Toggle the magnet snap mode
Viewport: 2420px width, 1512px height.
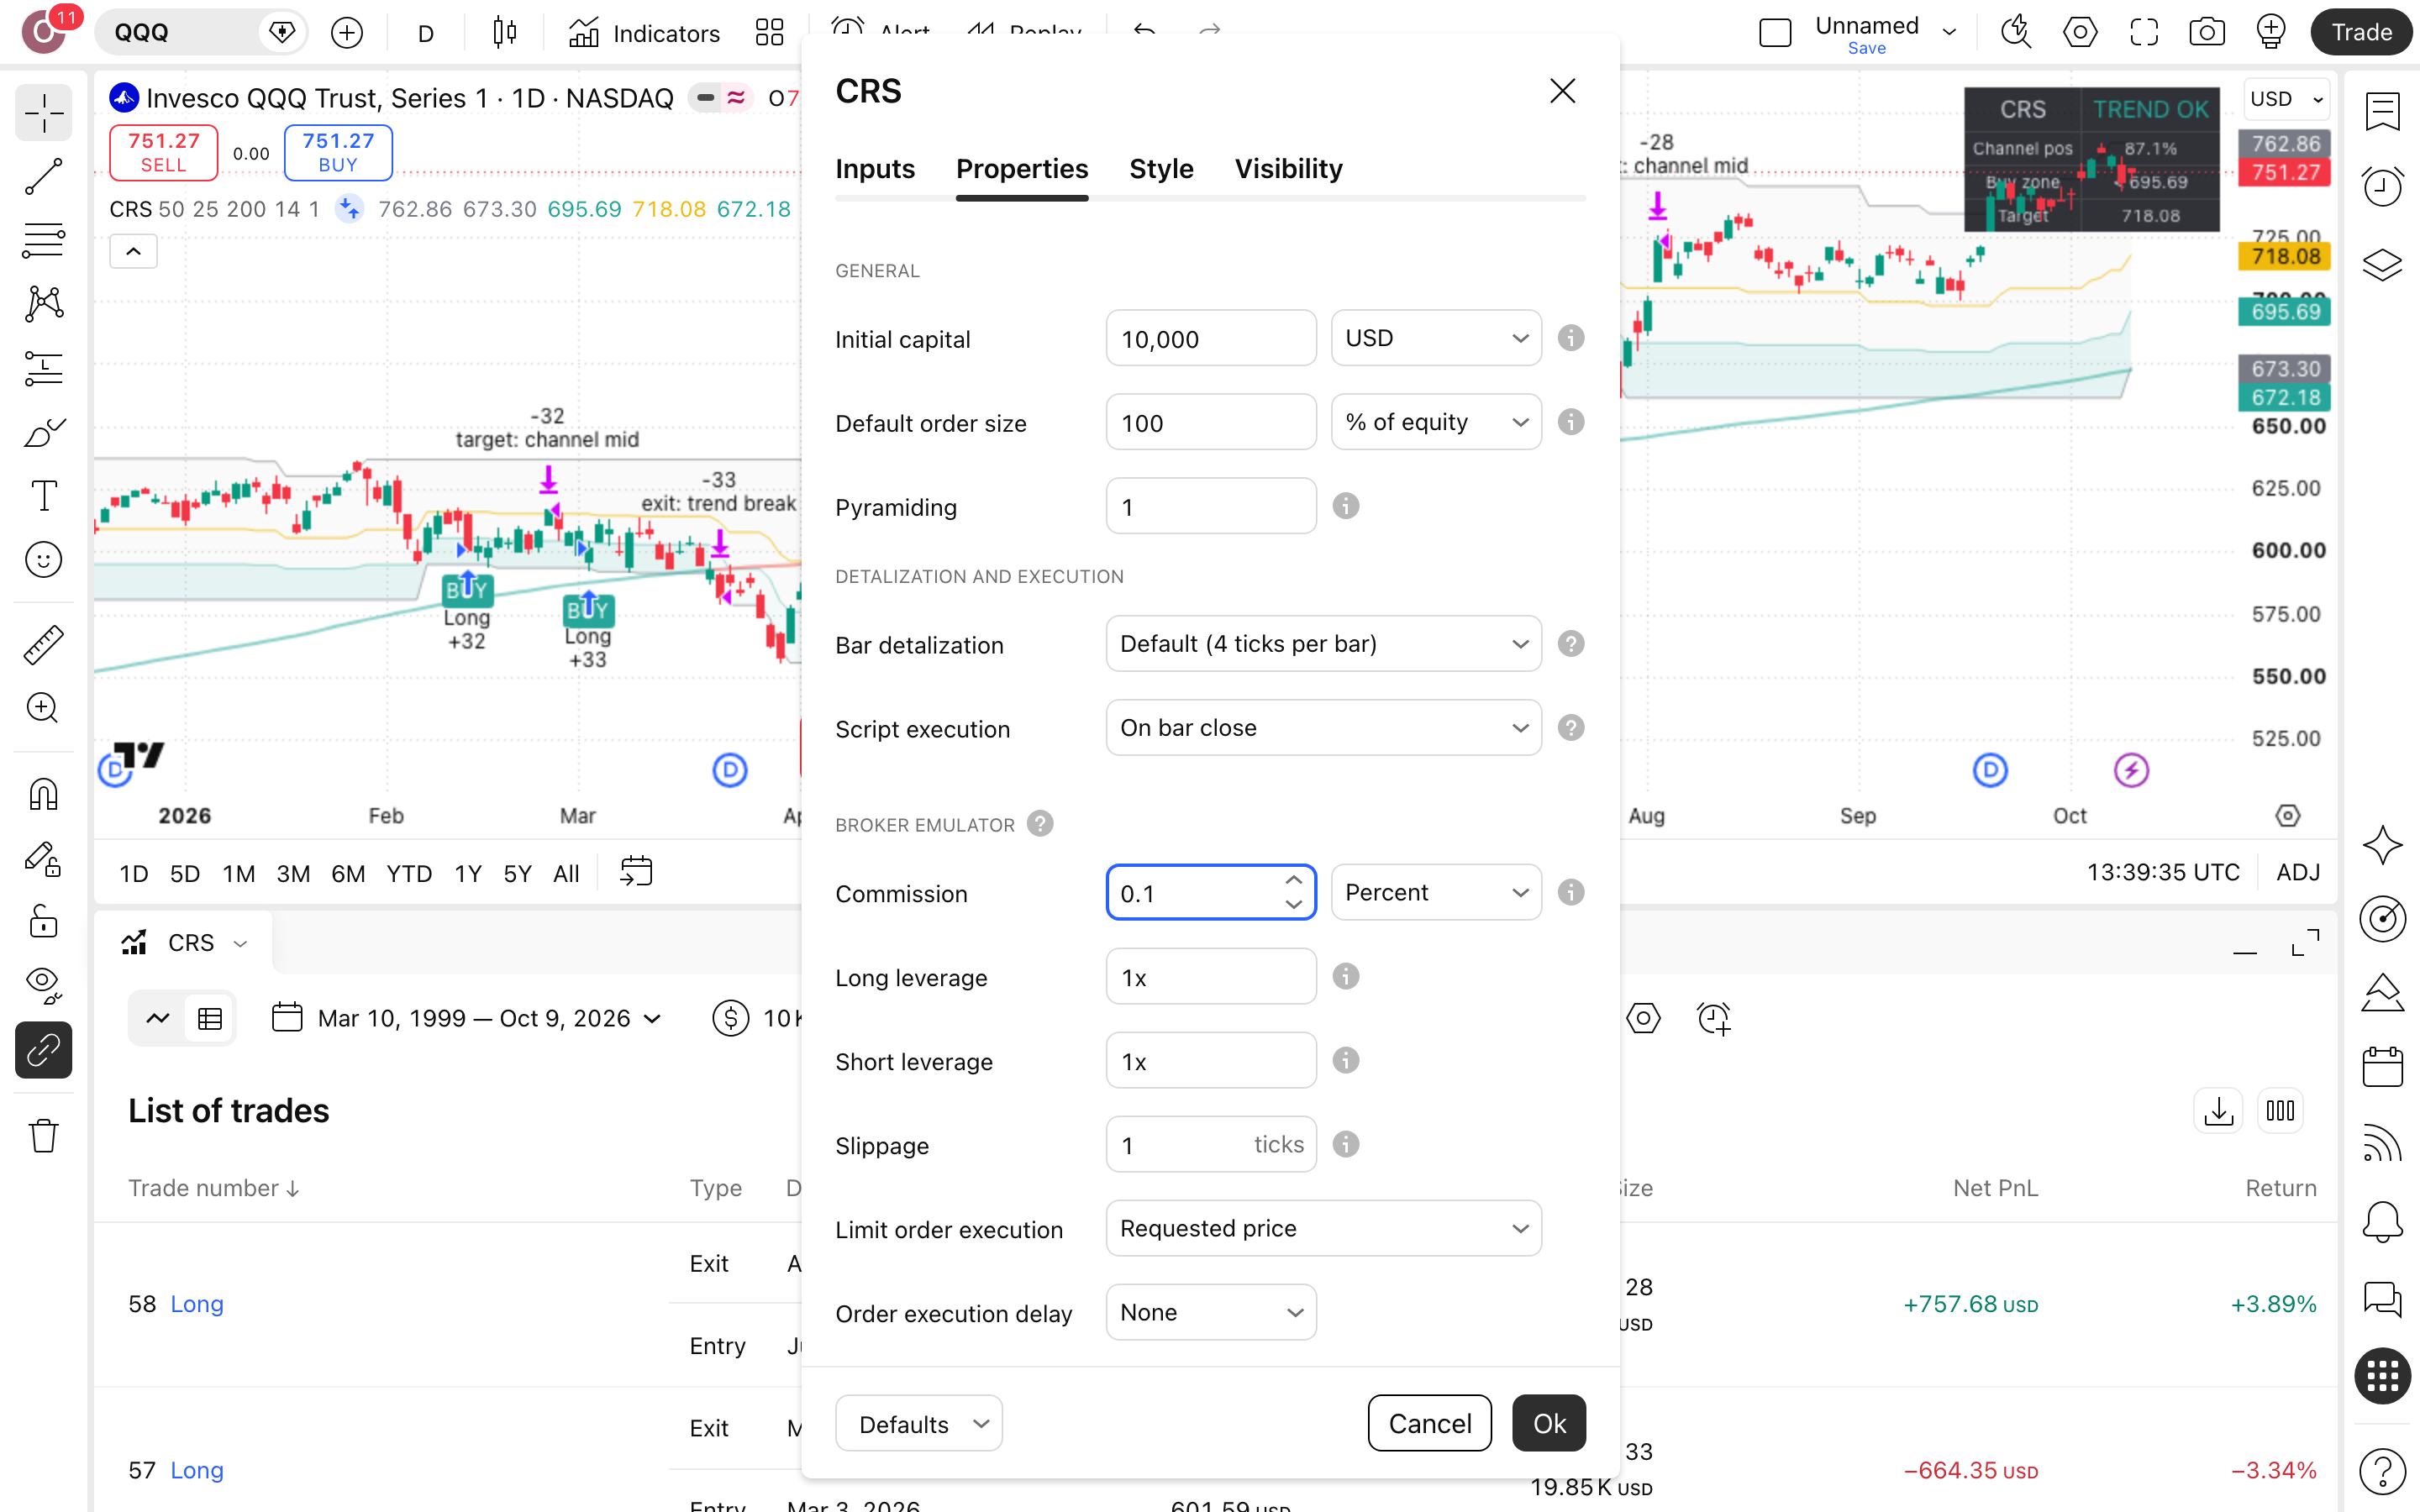click(43, 795)
